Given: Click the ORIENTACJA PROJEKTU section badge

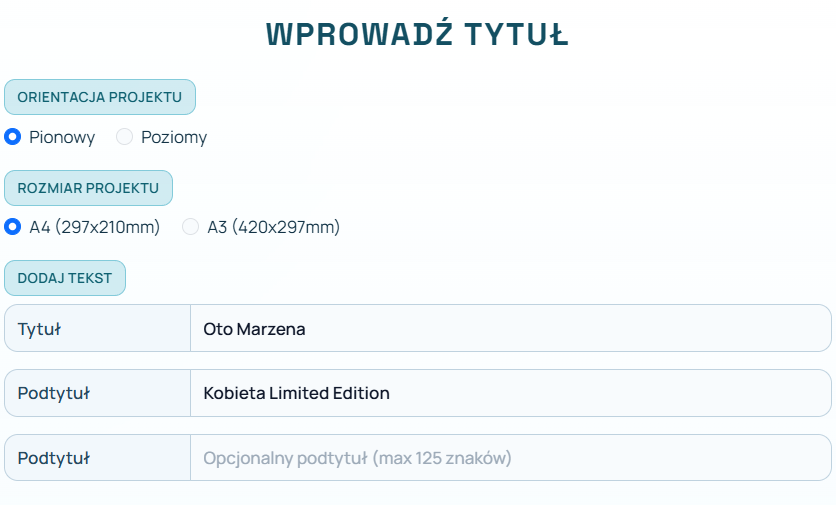Looking at the screenshot, I should [100, 97].
